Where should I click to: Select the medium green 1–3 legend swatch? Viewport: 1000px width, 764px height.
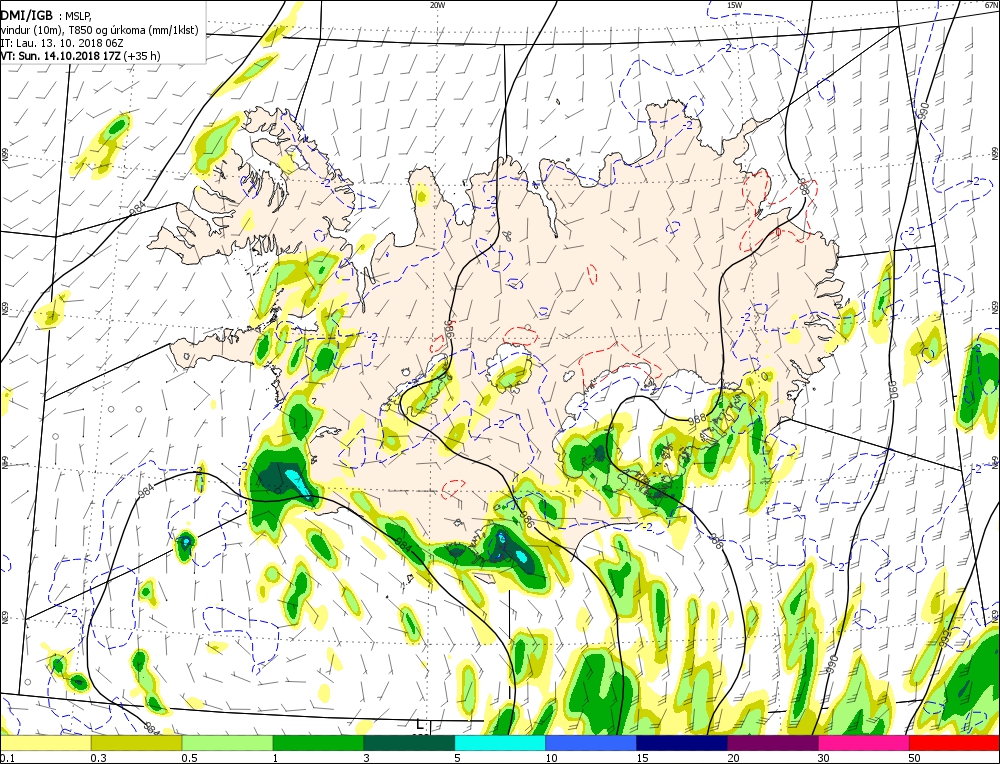click(318, 743)
